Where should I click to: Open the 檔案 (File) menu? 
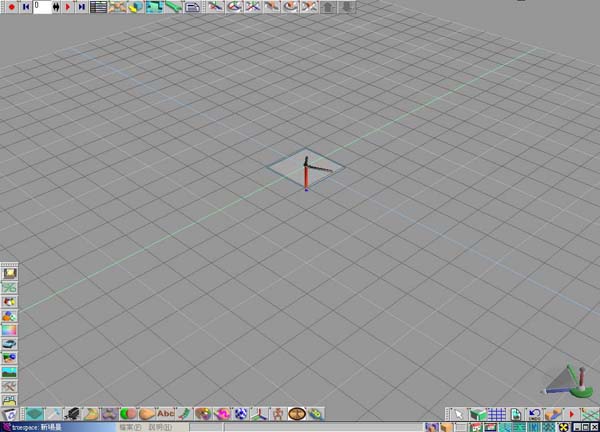[129, 426]
